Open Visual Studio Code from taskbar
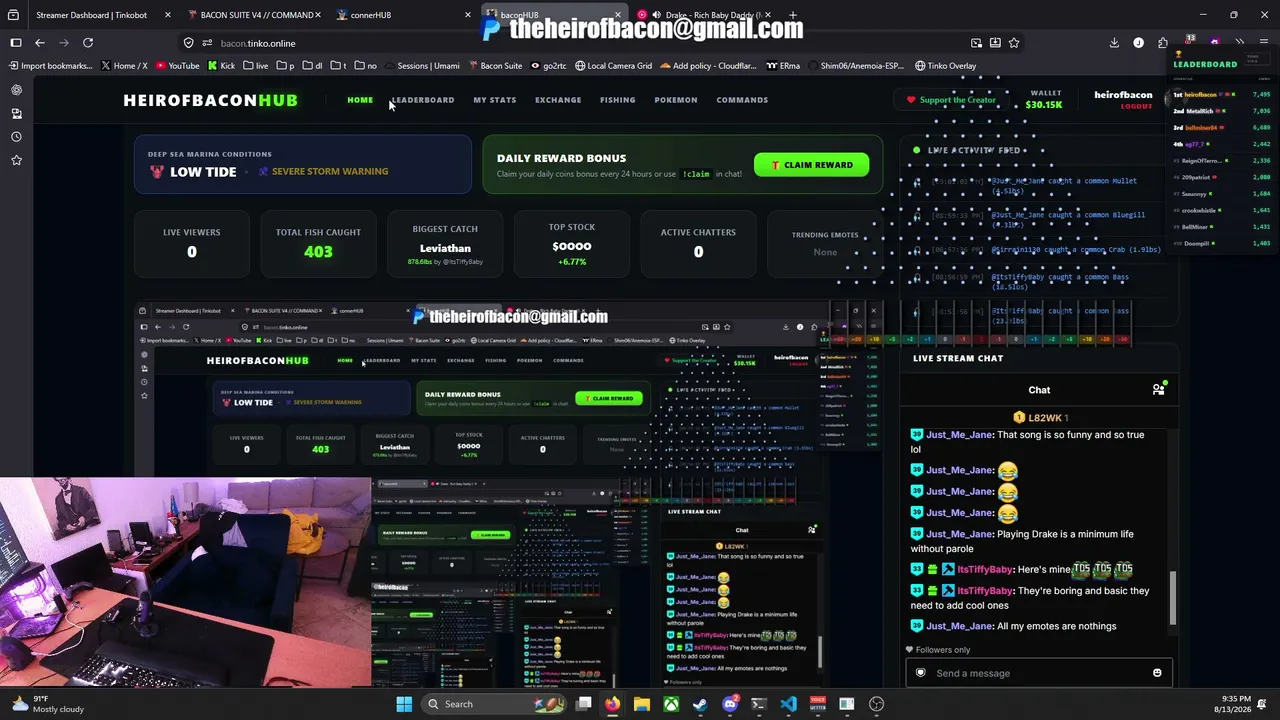 click(788, 704)
